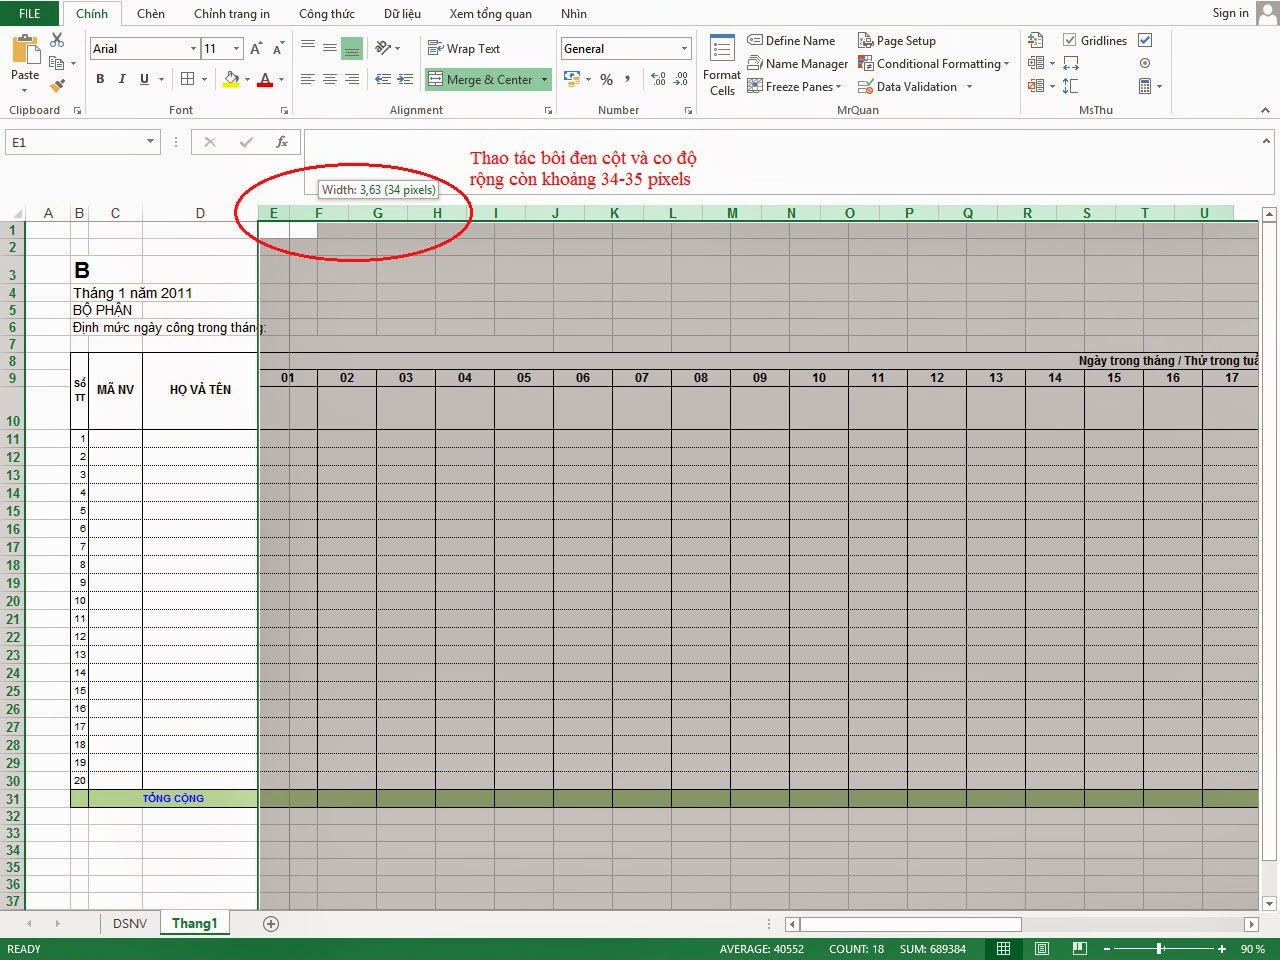
Task: Apply bold formatting from the Font group
Action: [x=99, y=79]
